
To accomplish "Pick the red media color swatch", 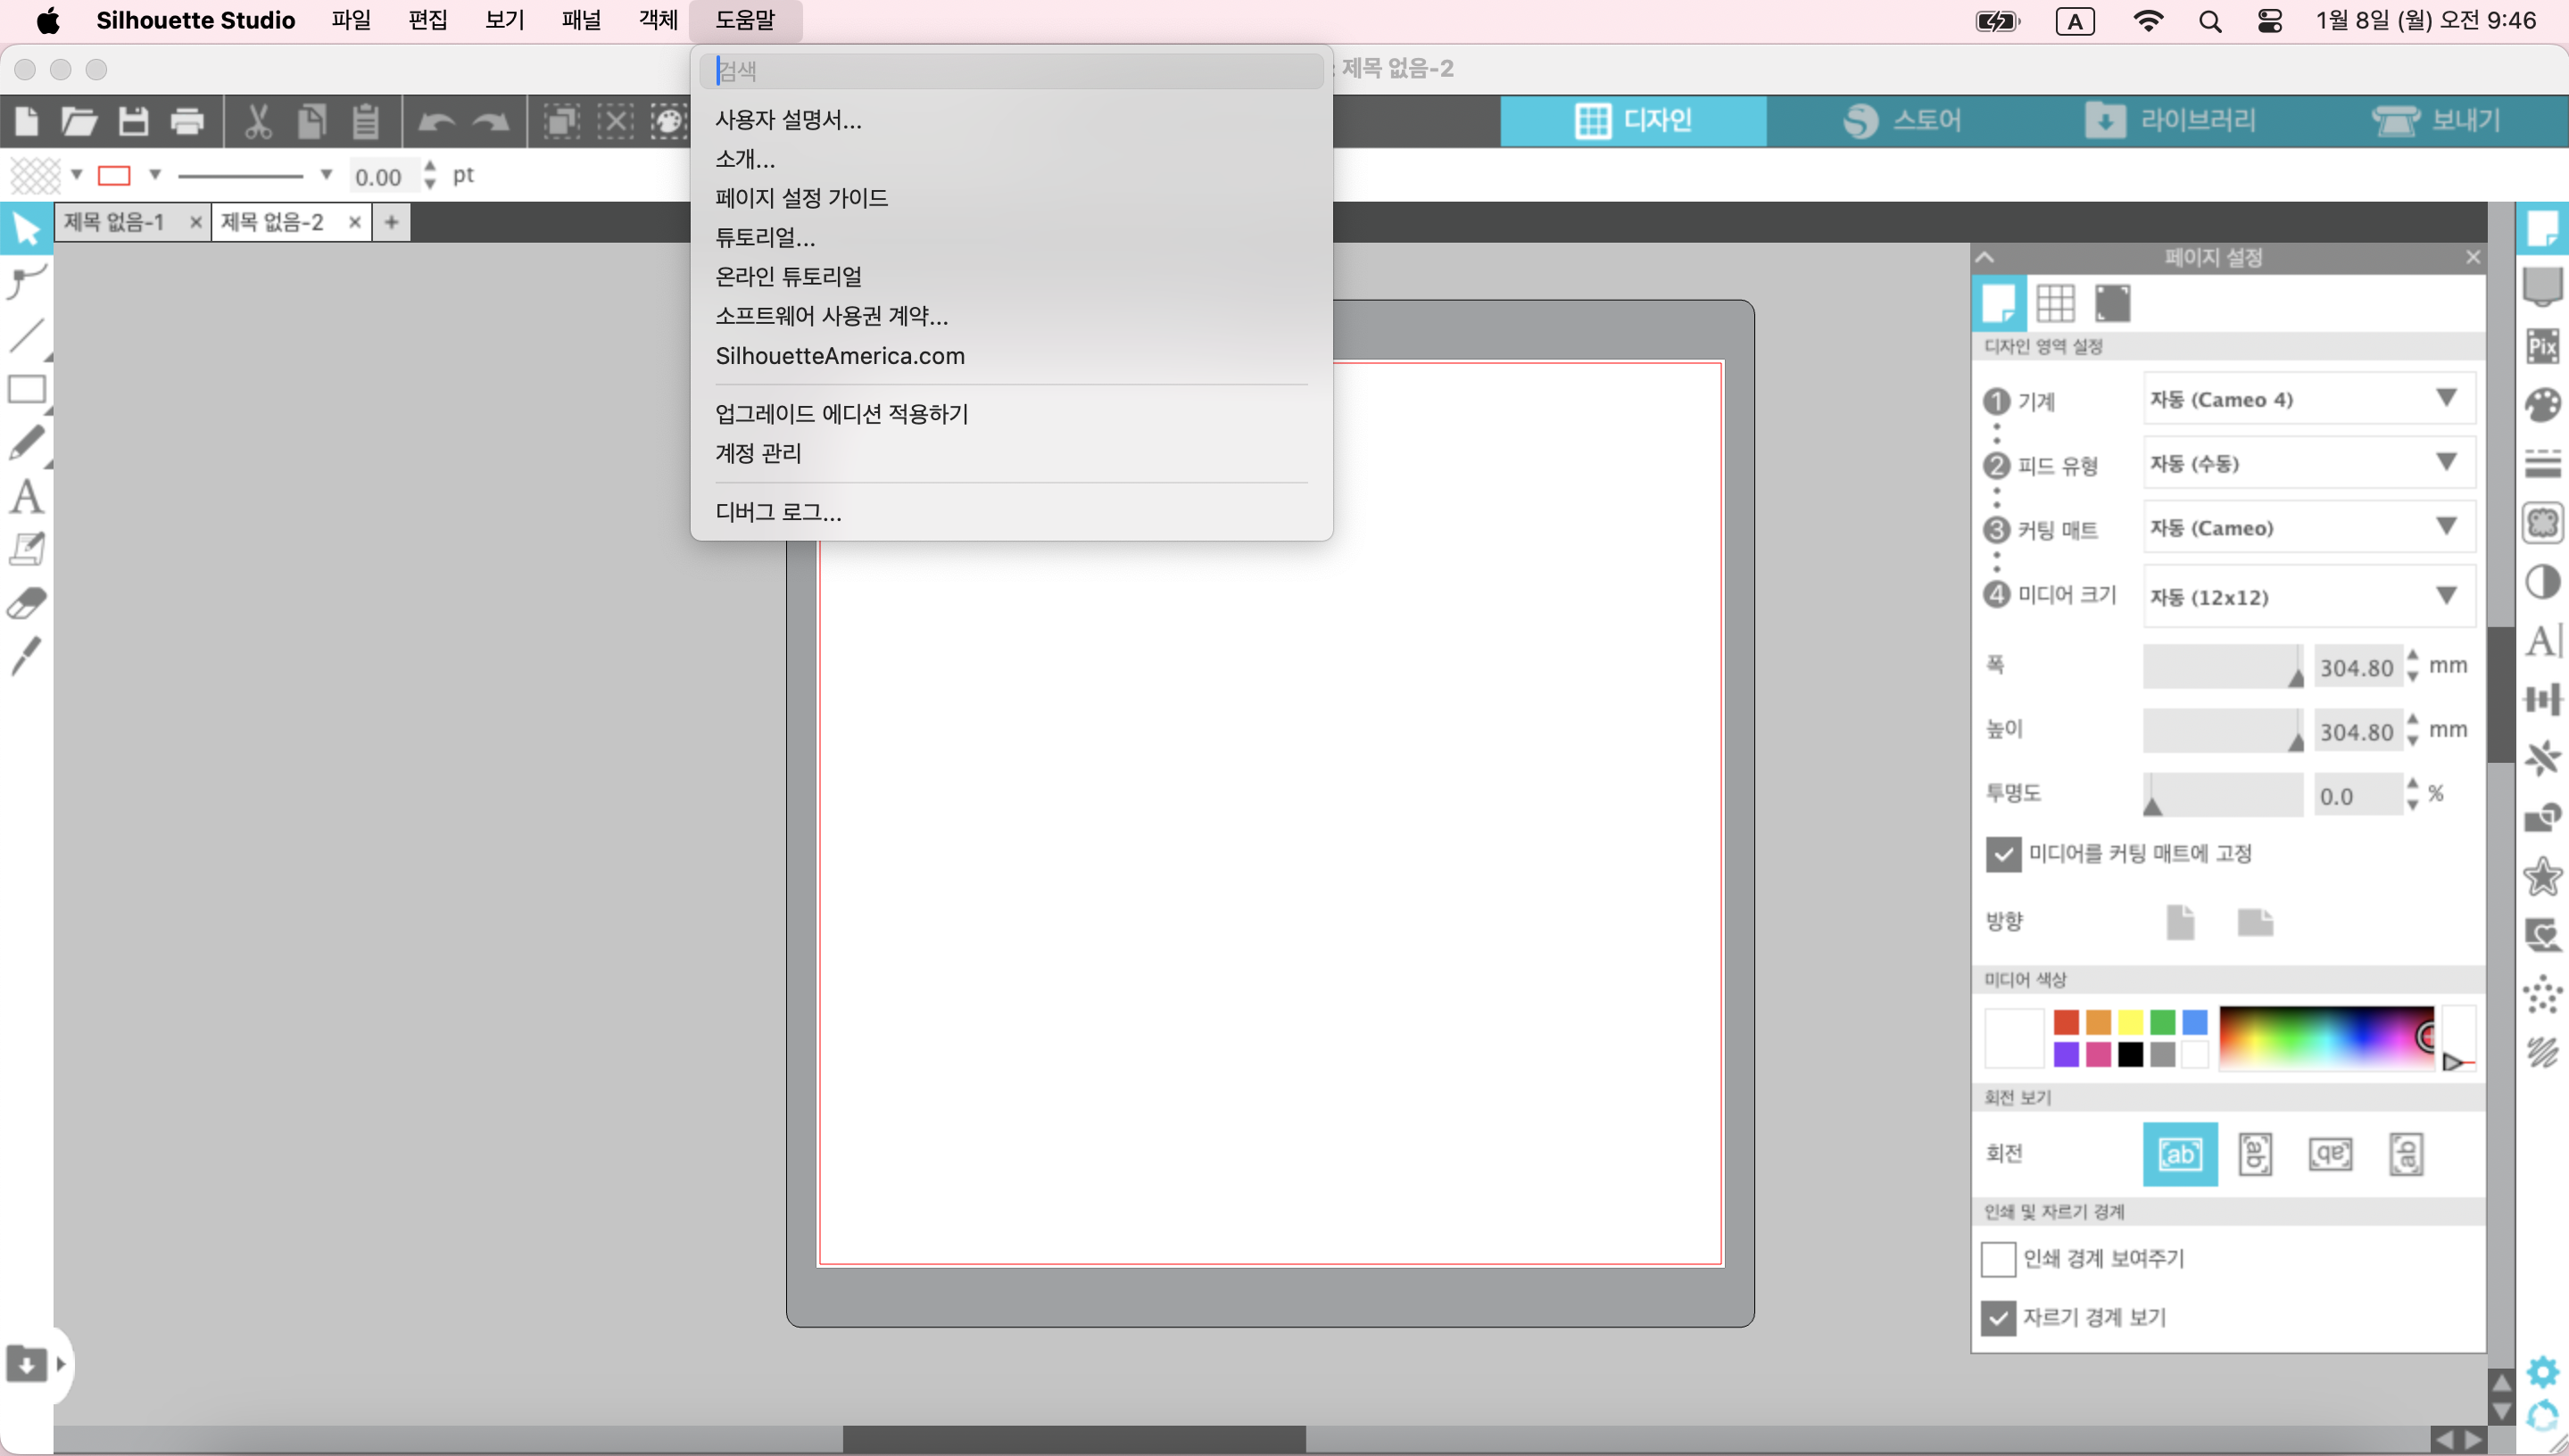I will tap(2066, 1022).
